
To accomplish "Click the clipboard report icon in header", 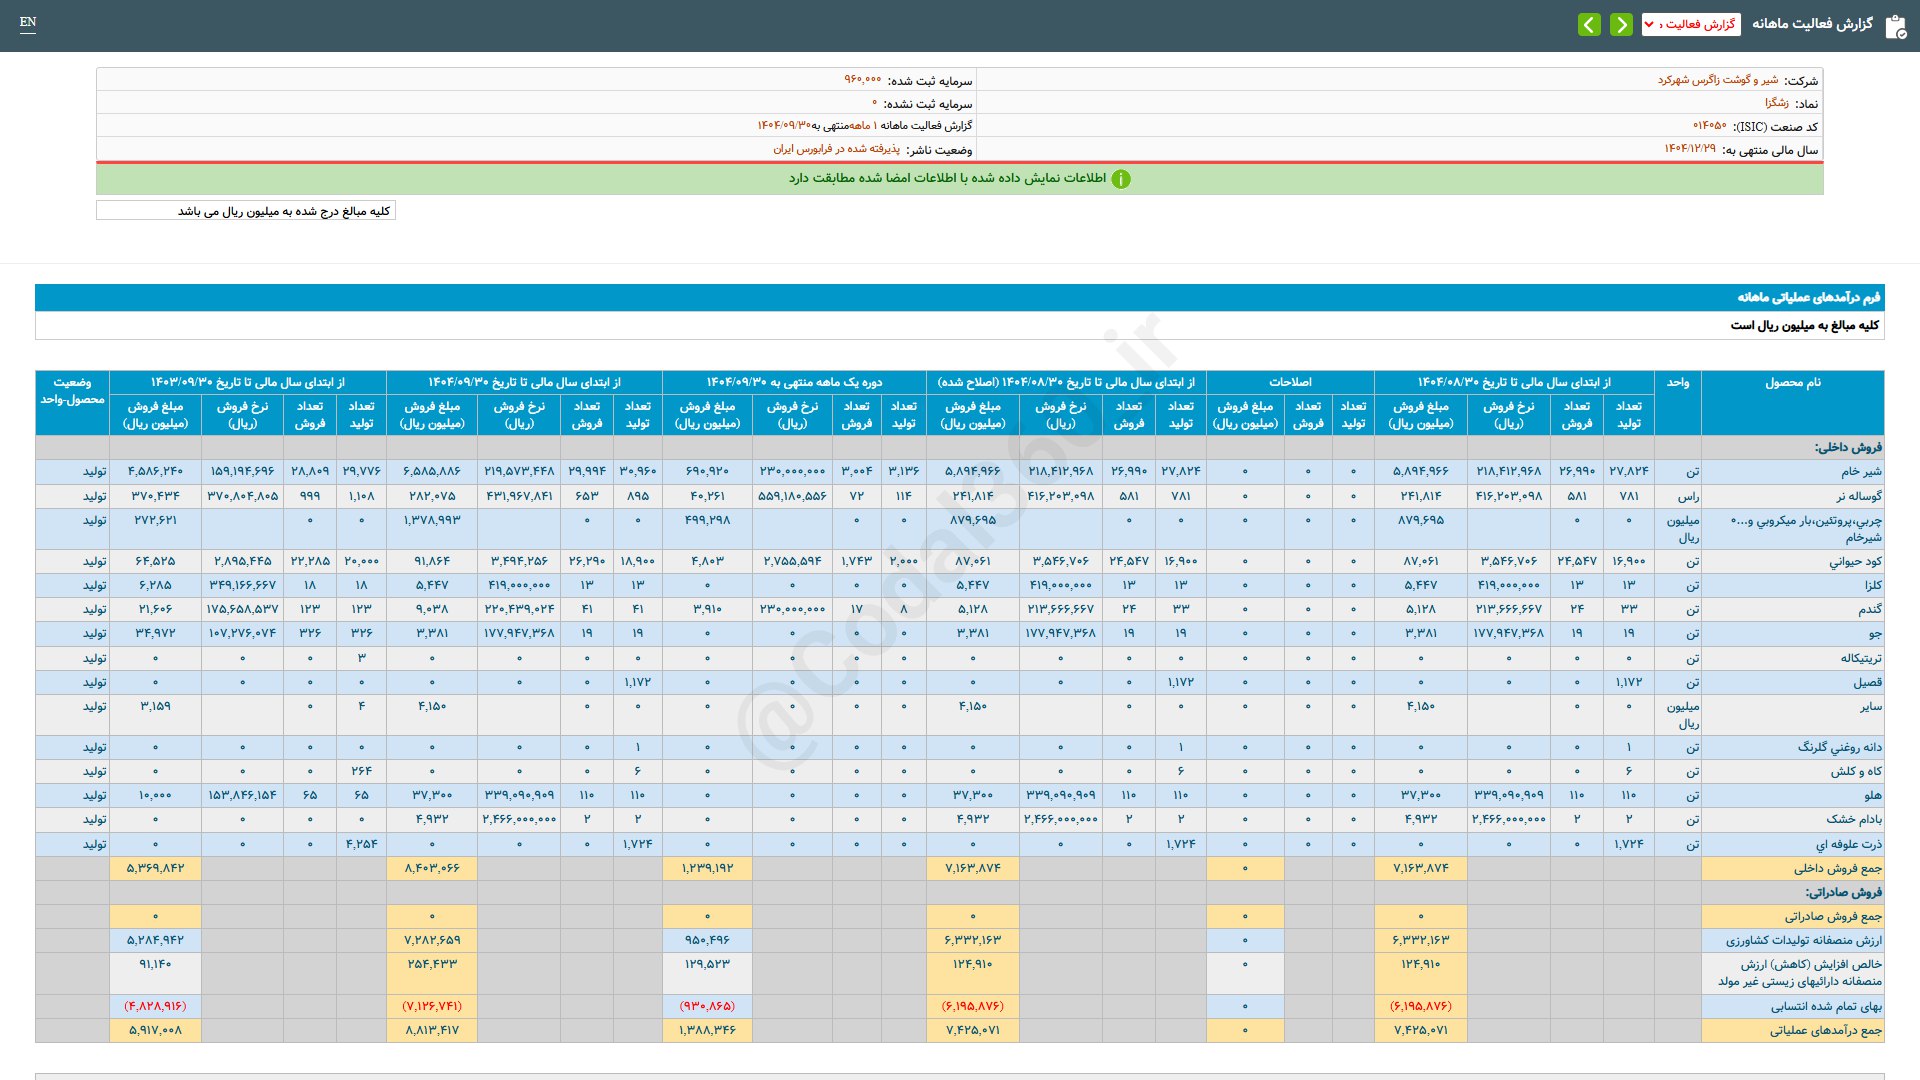I will pyautogui.click(x=1895, y=26).
